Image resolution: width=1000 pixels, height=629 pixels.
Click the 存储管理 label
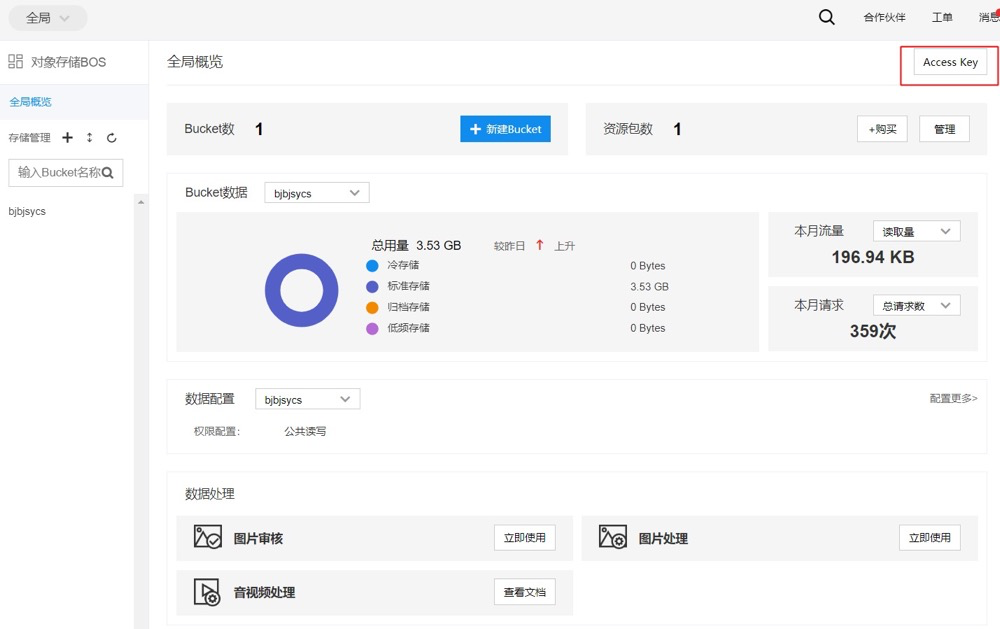coord(29,138)
